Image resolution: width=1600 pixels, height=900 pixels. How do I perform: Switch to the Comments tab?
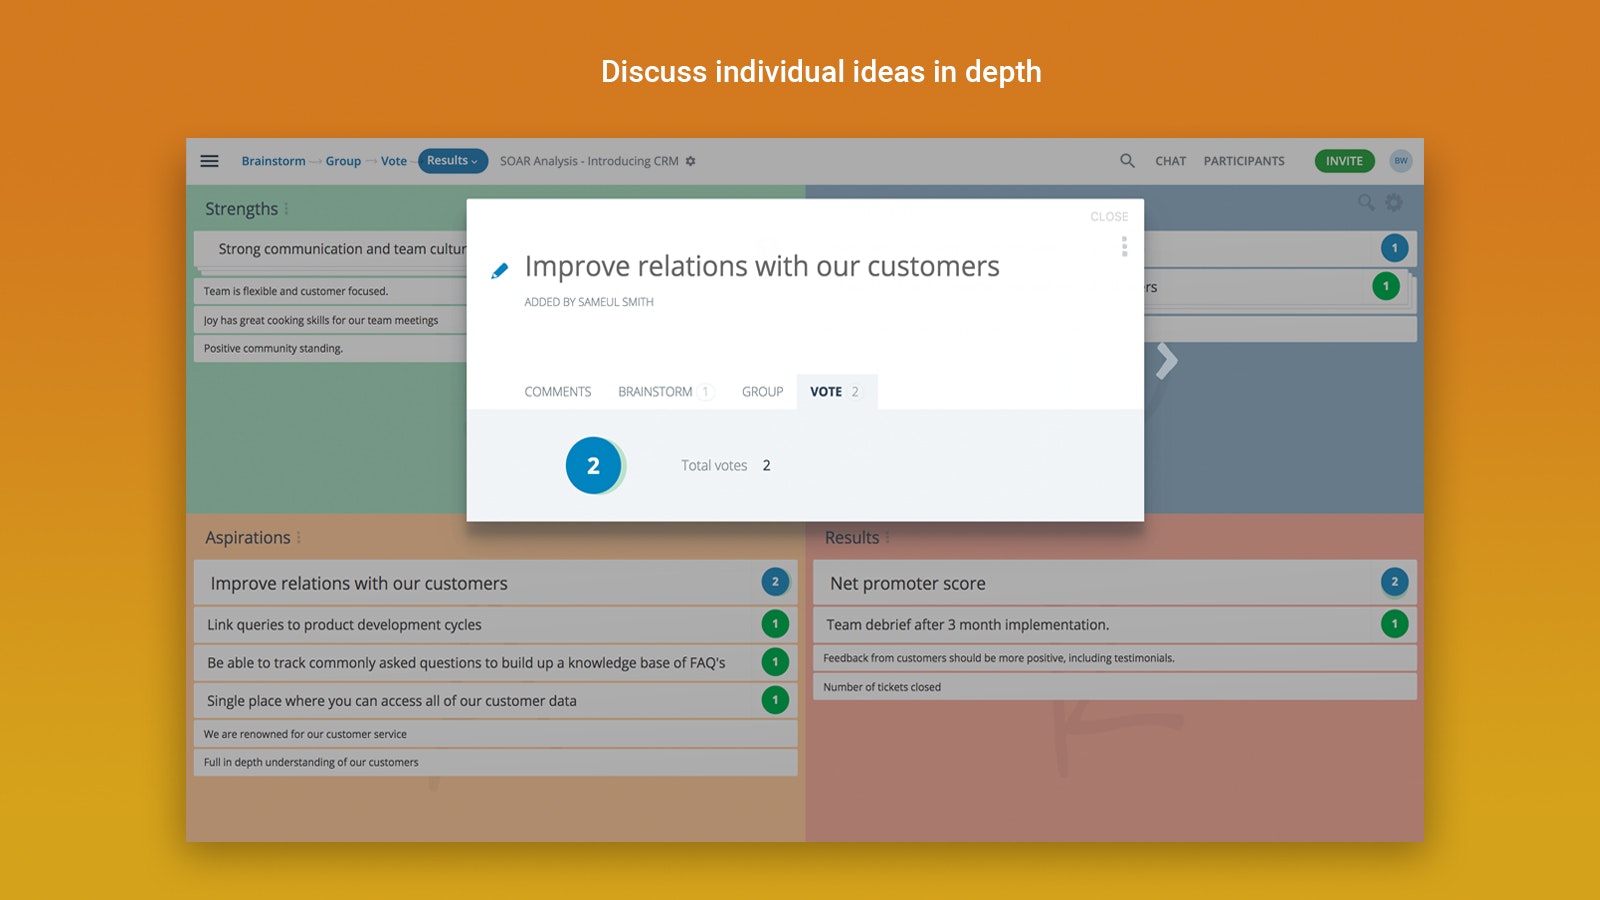[557, 391]
